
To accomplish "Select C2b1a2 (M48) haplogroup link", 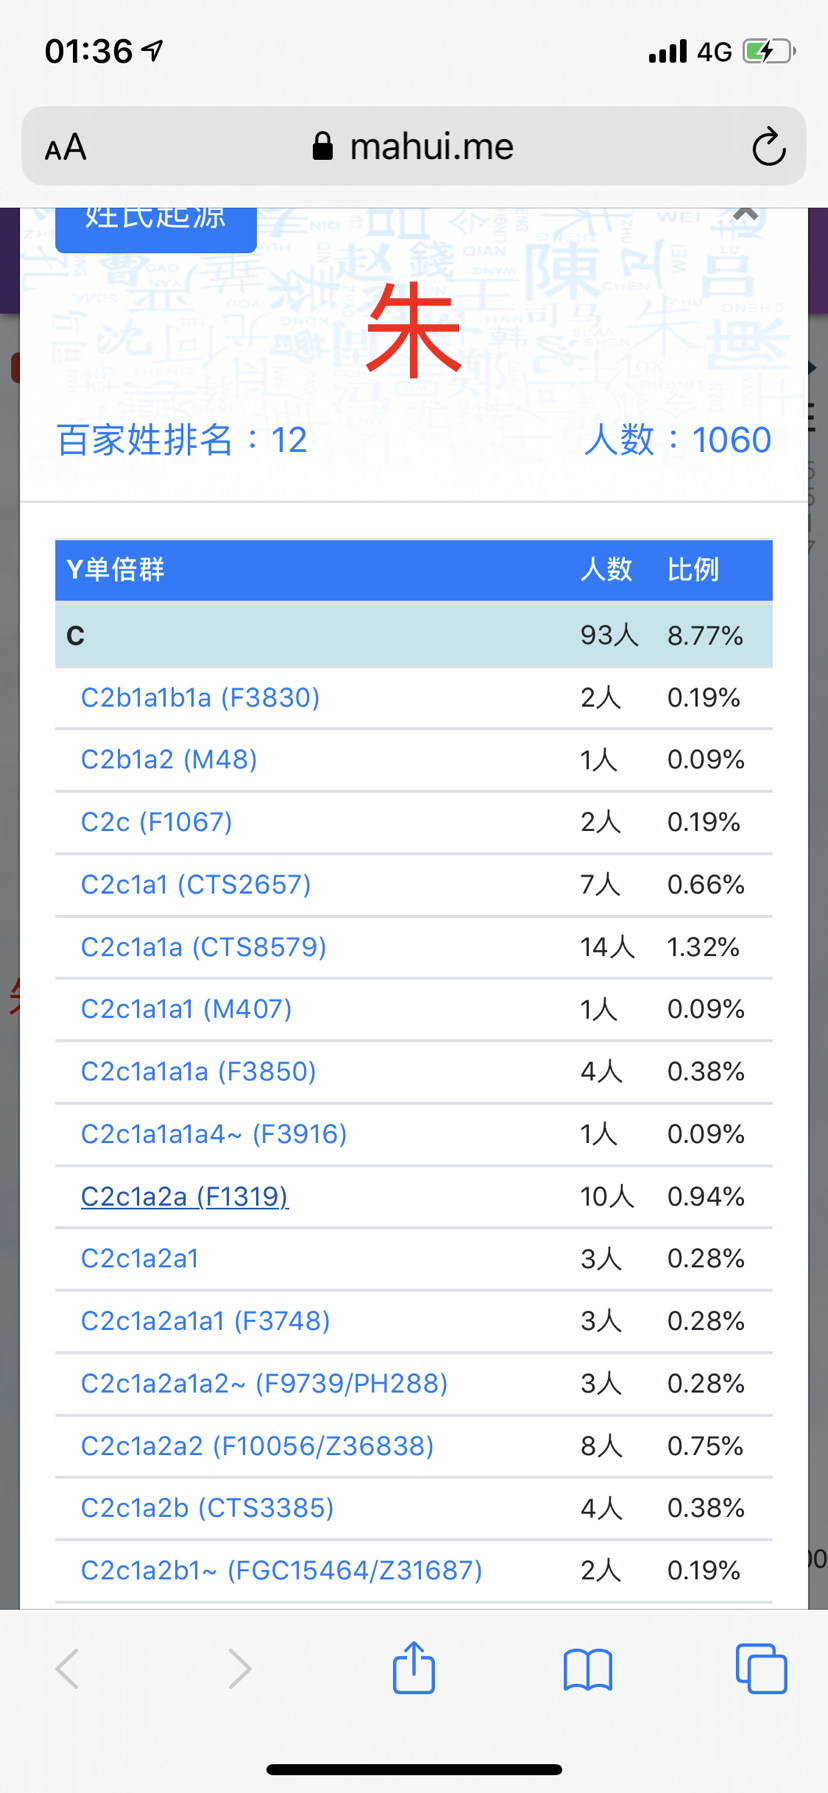I will coord(169,759).
